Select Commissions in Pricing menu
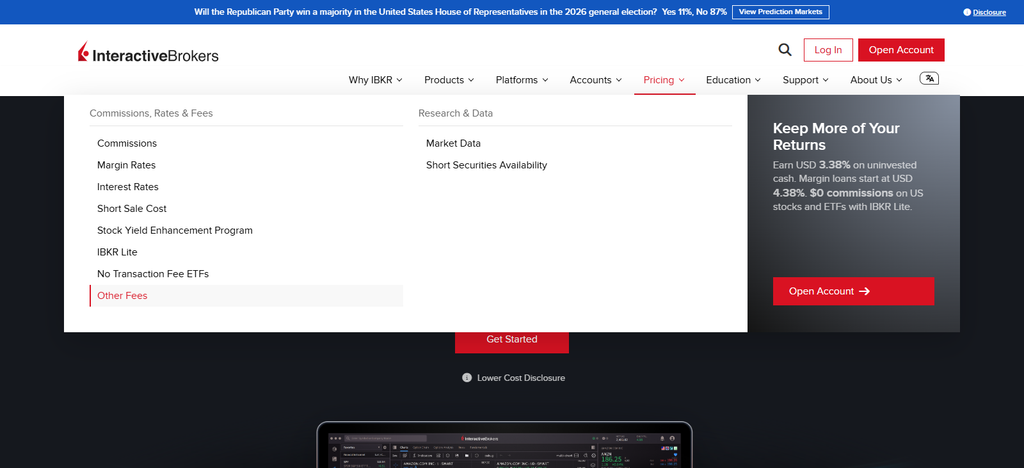Image resolution: width=1024 pixels, height=468 pixels. (127, 143)
